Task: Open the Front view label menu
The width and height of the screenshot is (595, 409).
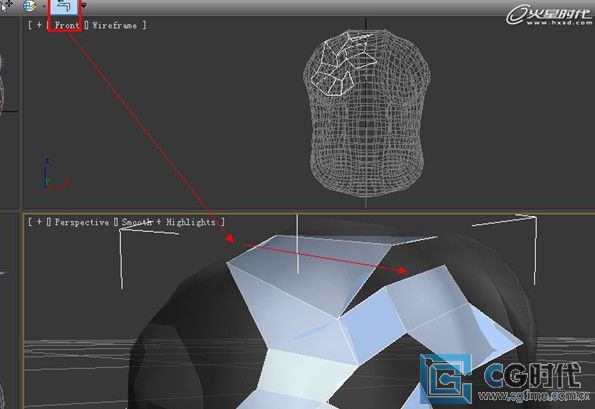Action: 66,25
